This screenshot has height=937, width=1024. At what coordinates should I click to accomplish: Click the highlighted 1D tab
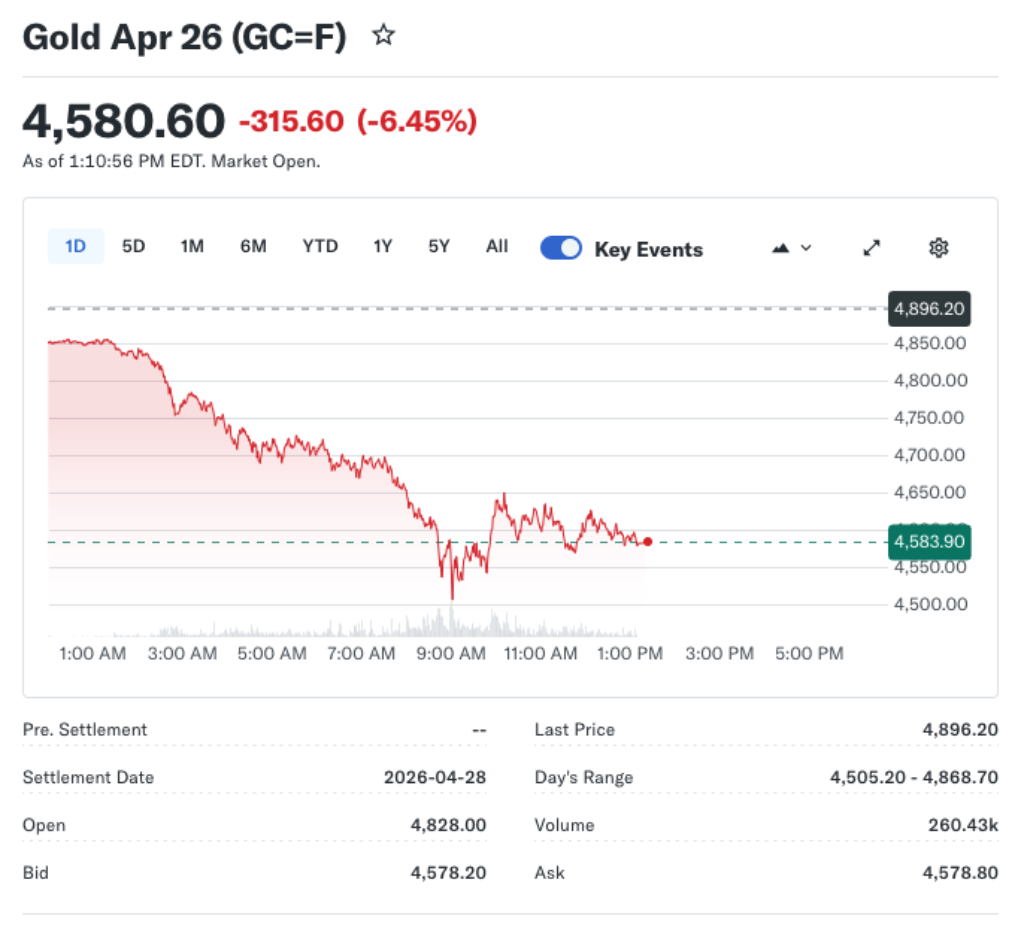click(x=75, y=246)
